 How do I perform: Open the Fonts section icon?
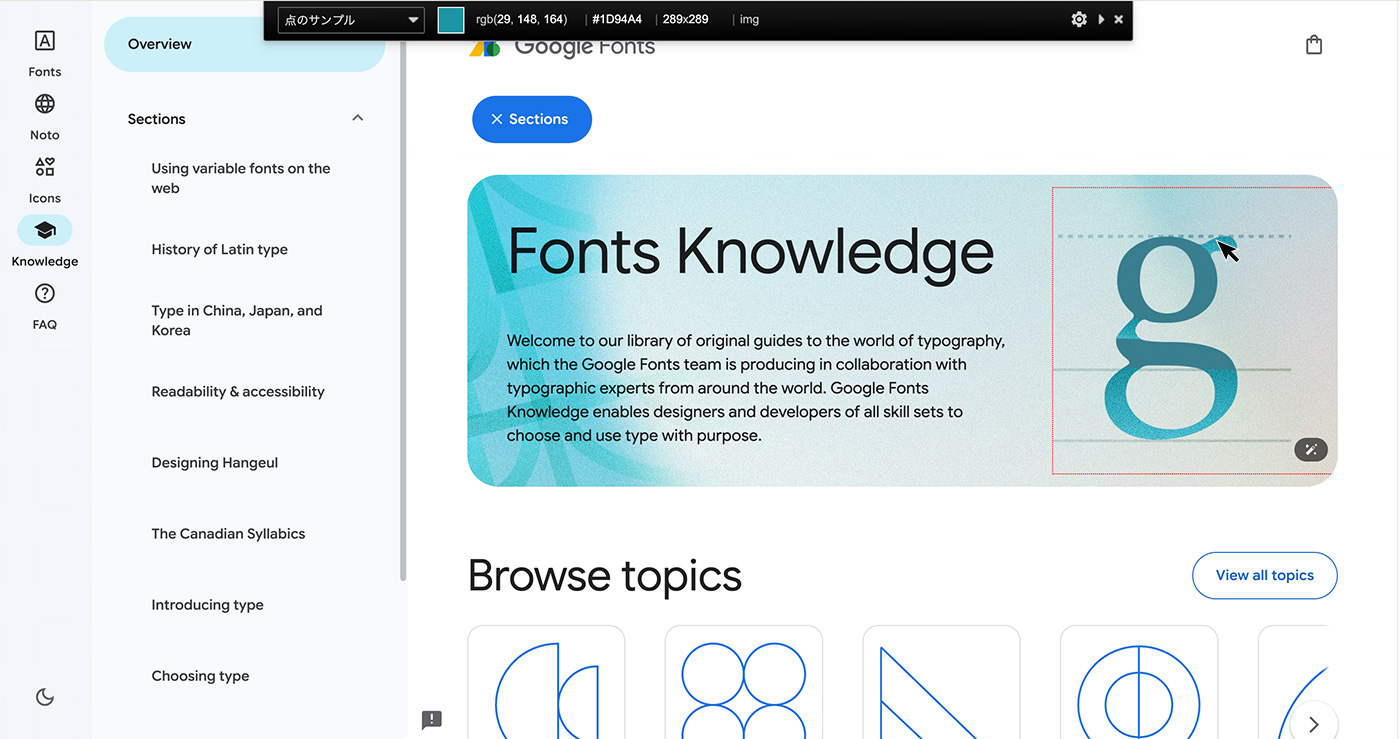pyautogui.click(x=44, y=41)
